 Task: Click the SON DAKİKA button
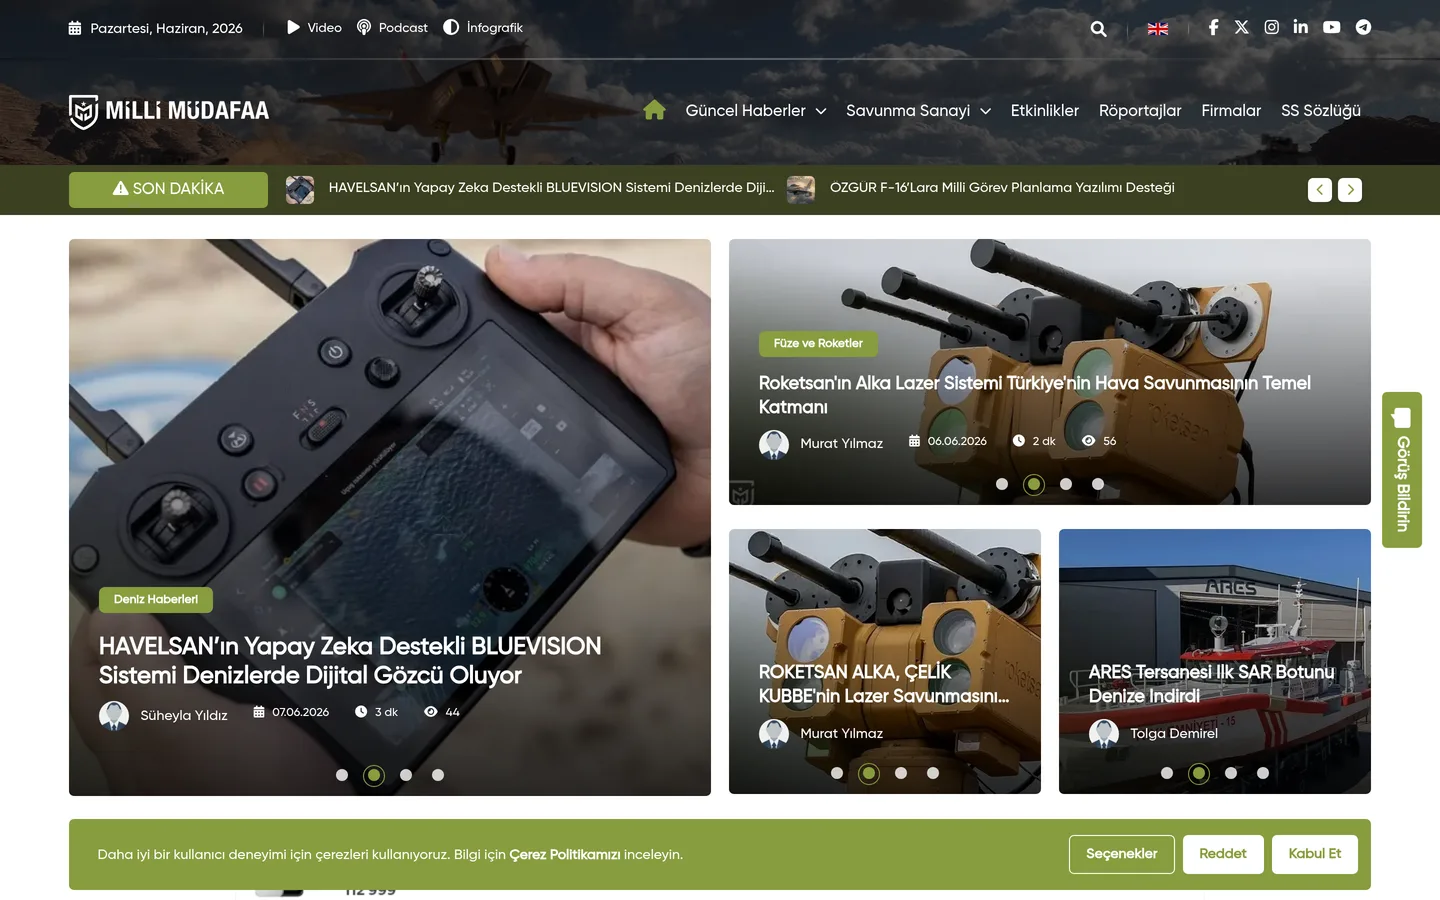(x=168, y=190)
